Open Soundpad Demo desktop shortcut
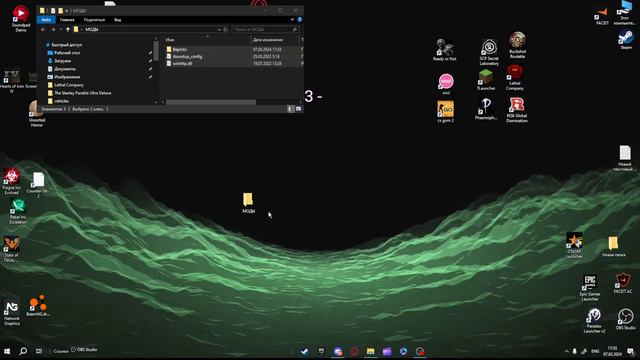The image size is (640, 360). pos(20,18)
